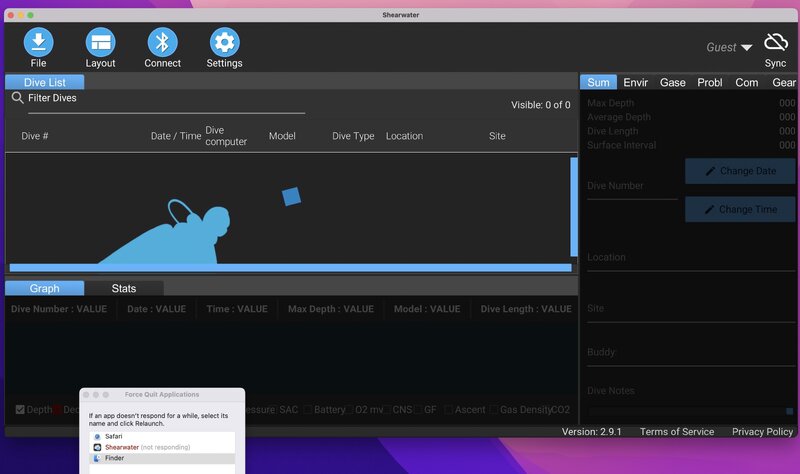Click the Dive Length : VALUE header

(x=526, y=309)
